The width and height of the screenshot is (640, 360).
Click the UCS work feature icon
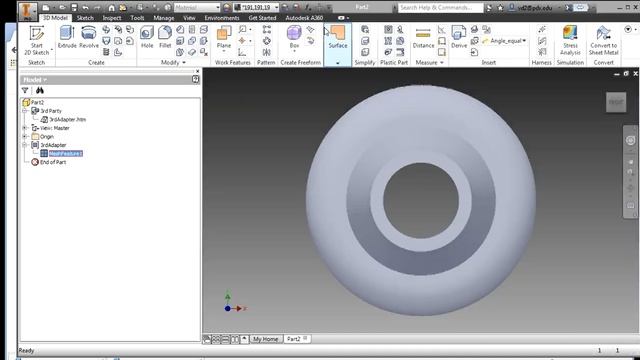[242, 52]
